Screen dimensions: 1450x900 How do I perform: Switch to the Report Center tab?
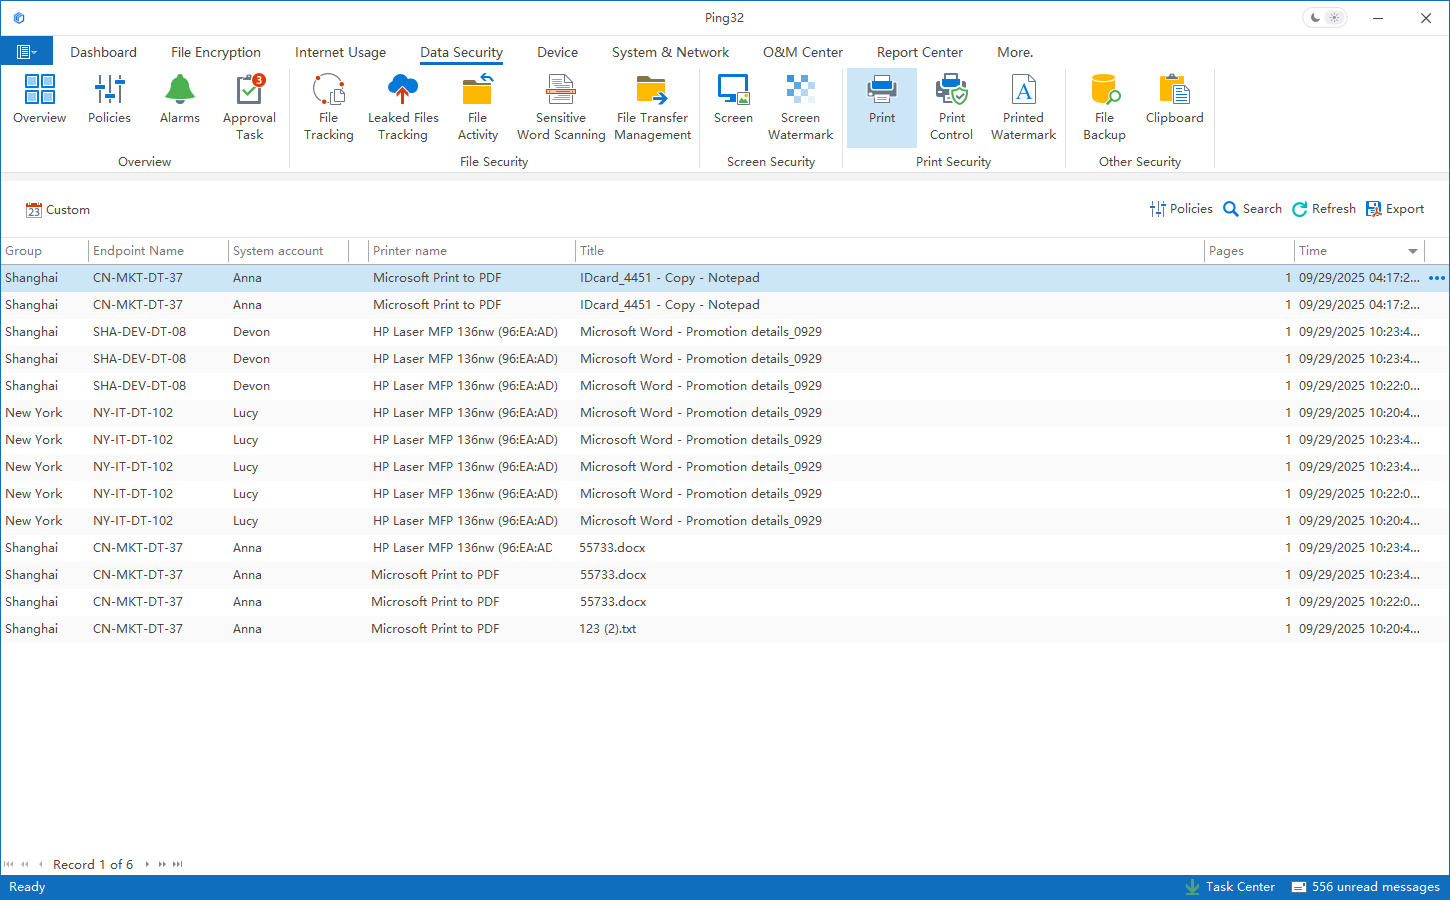click(x=919, y=52)
